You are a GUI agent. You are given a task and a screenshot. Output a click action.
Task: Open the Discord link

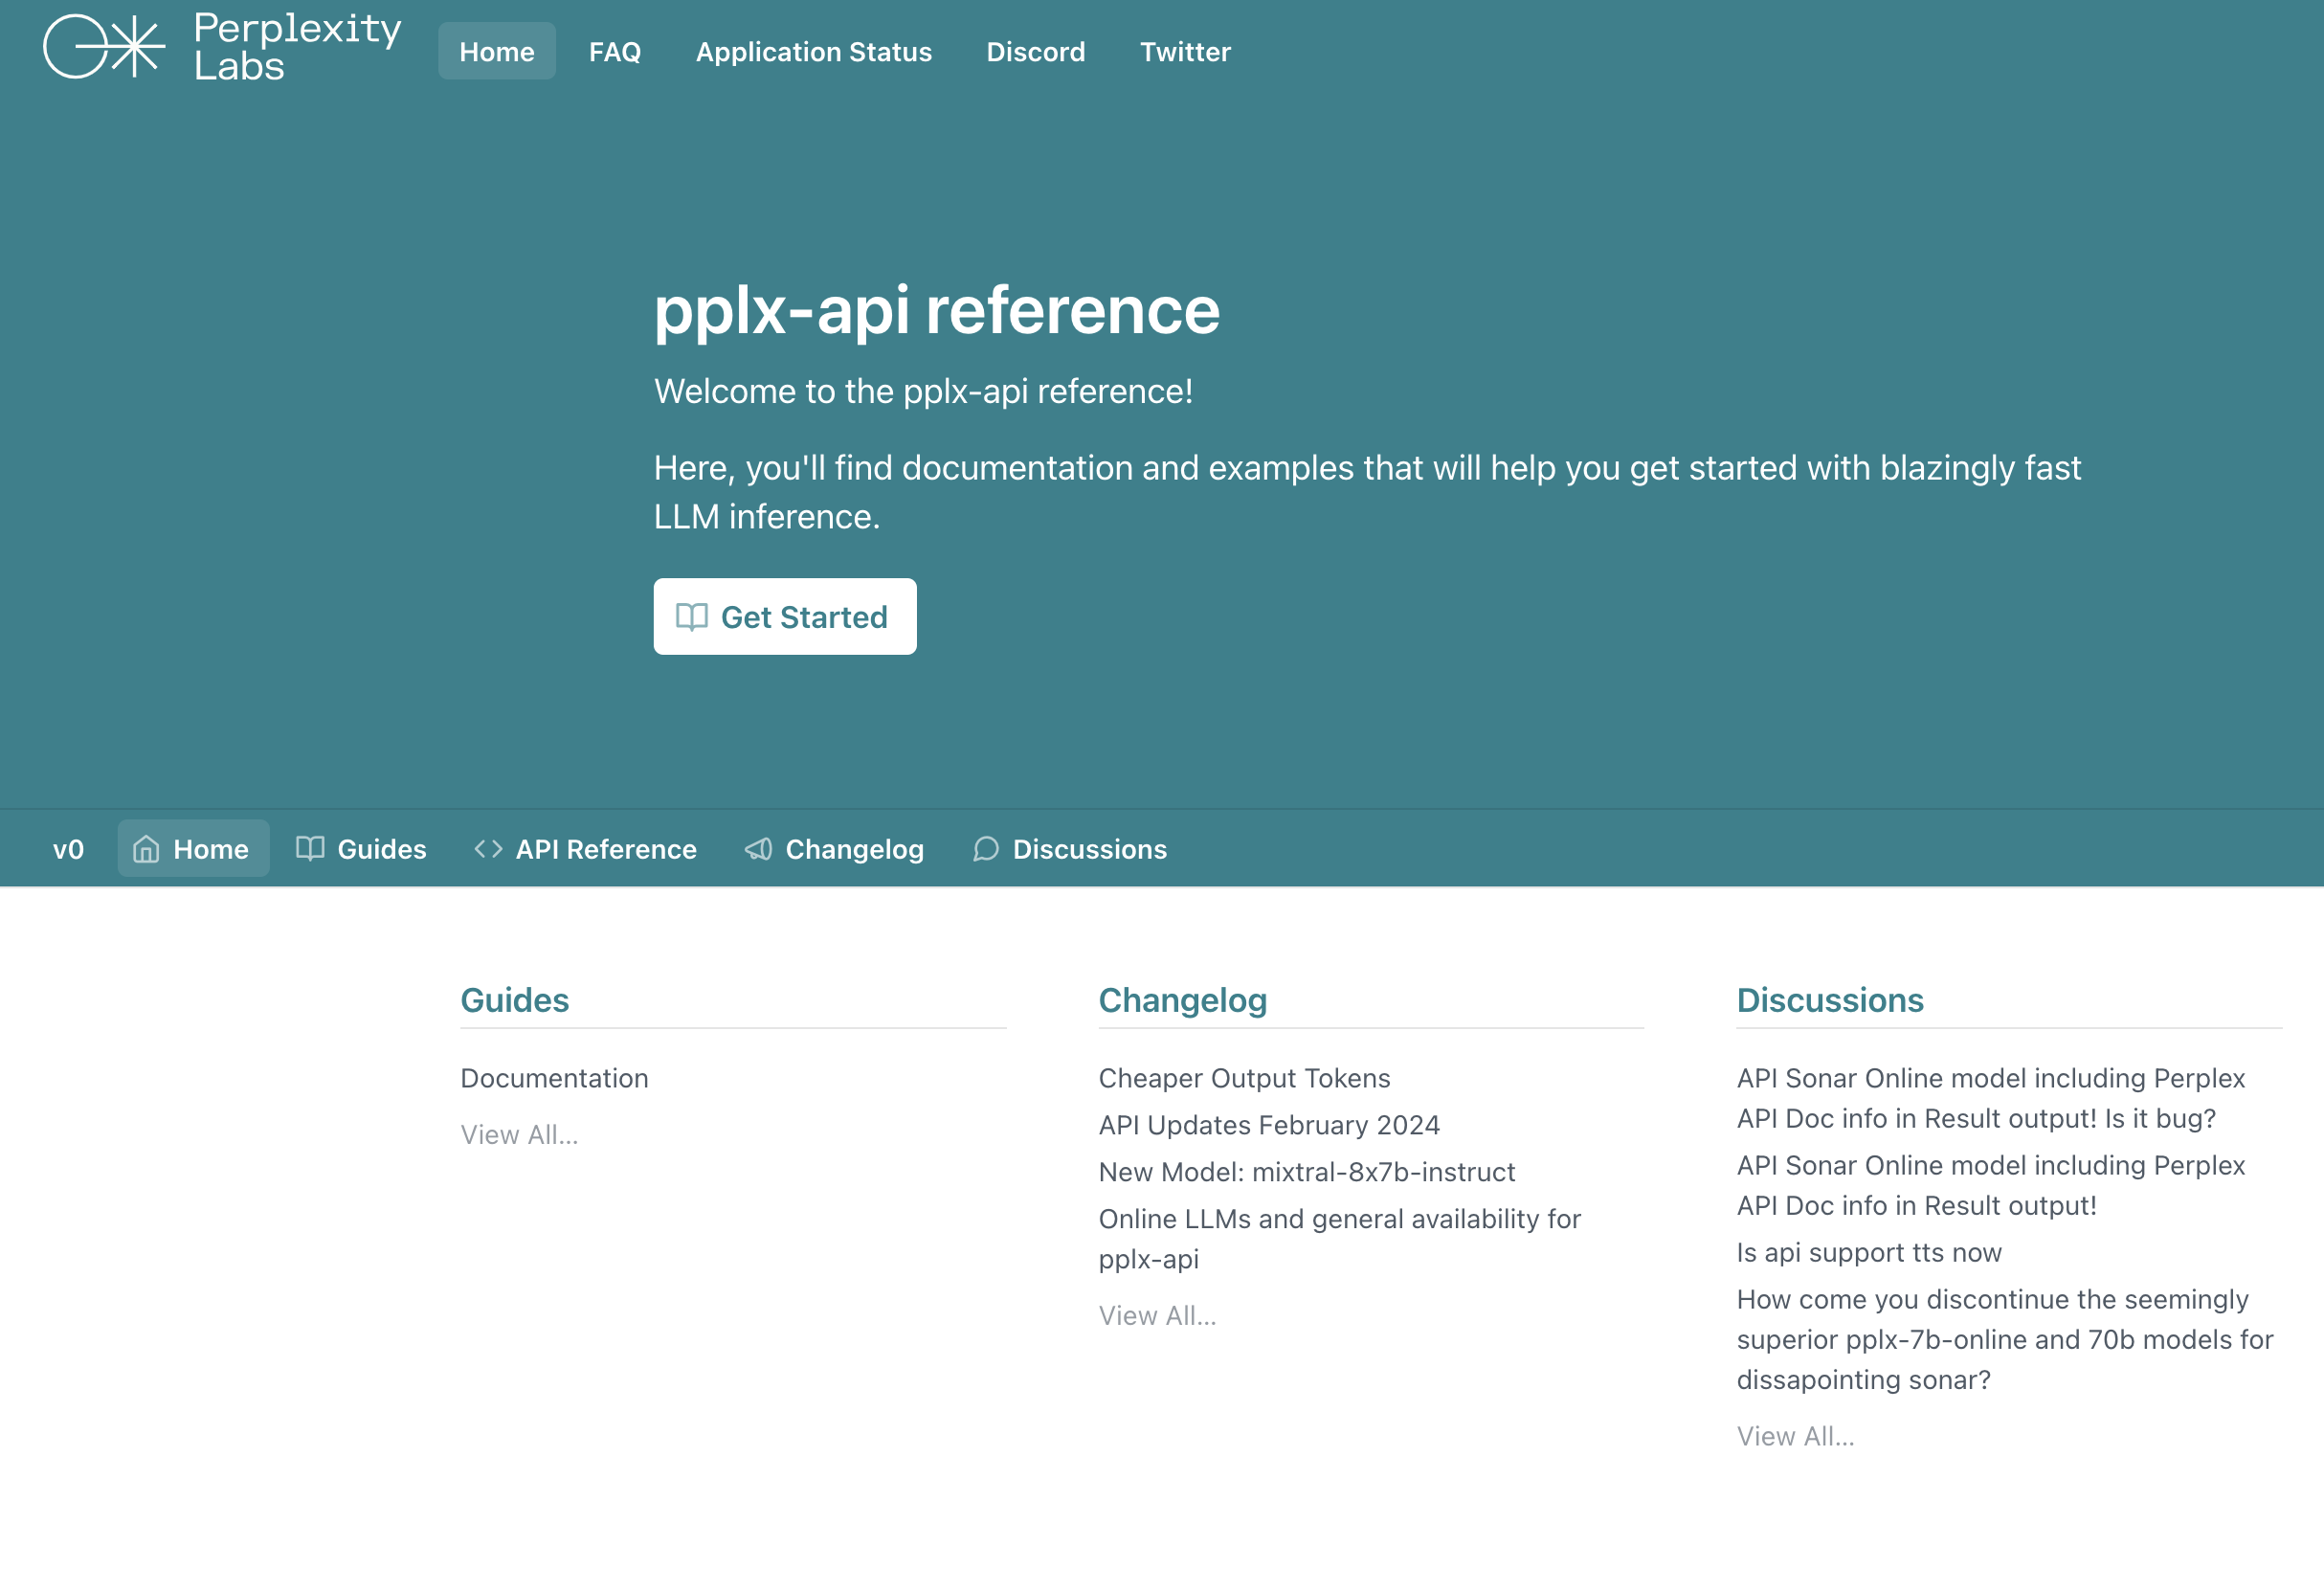coord(1036,51)
